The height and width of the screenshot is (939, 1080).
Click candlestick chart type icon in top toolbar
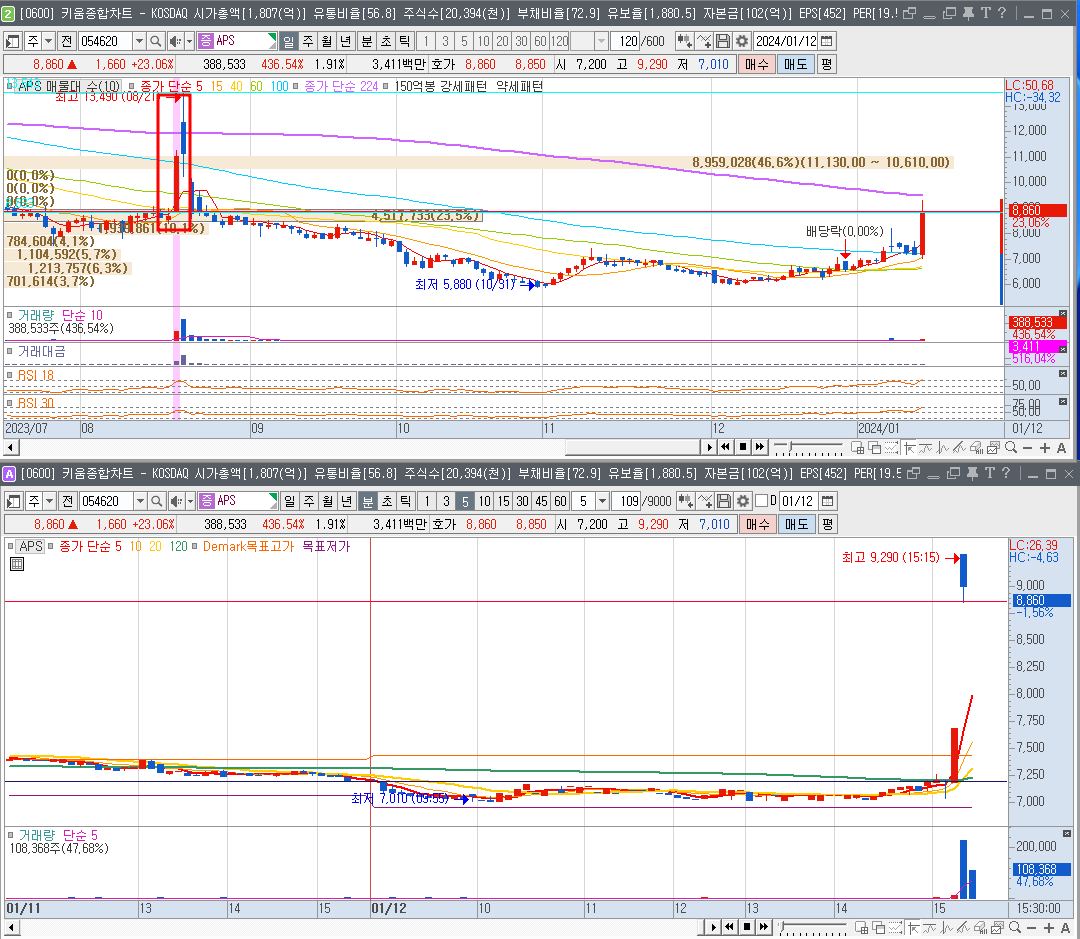[684, 41]
